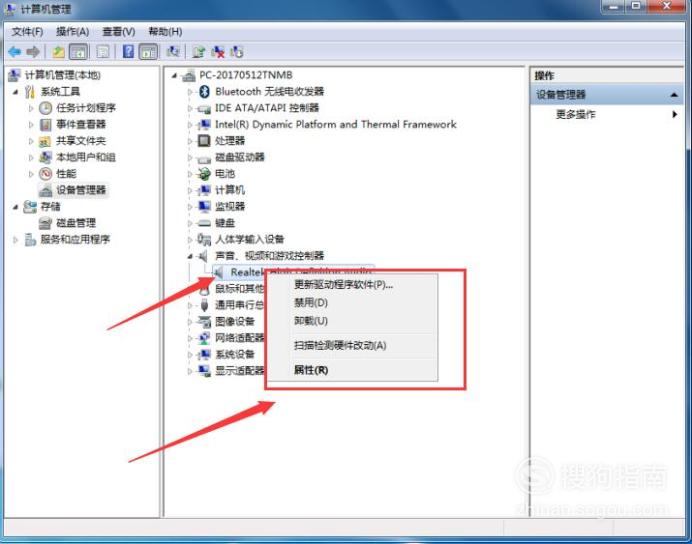The height and width of the screenshot is (544, 692).
Task: Click the back arrow toolbar icon
Action: click(x=15, y=52)
